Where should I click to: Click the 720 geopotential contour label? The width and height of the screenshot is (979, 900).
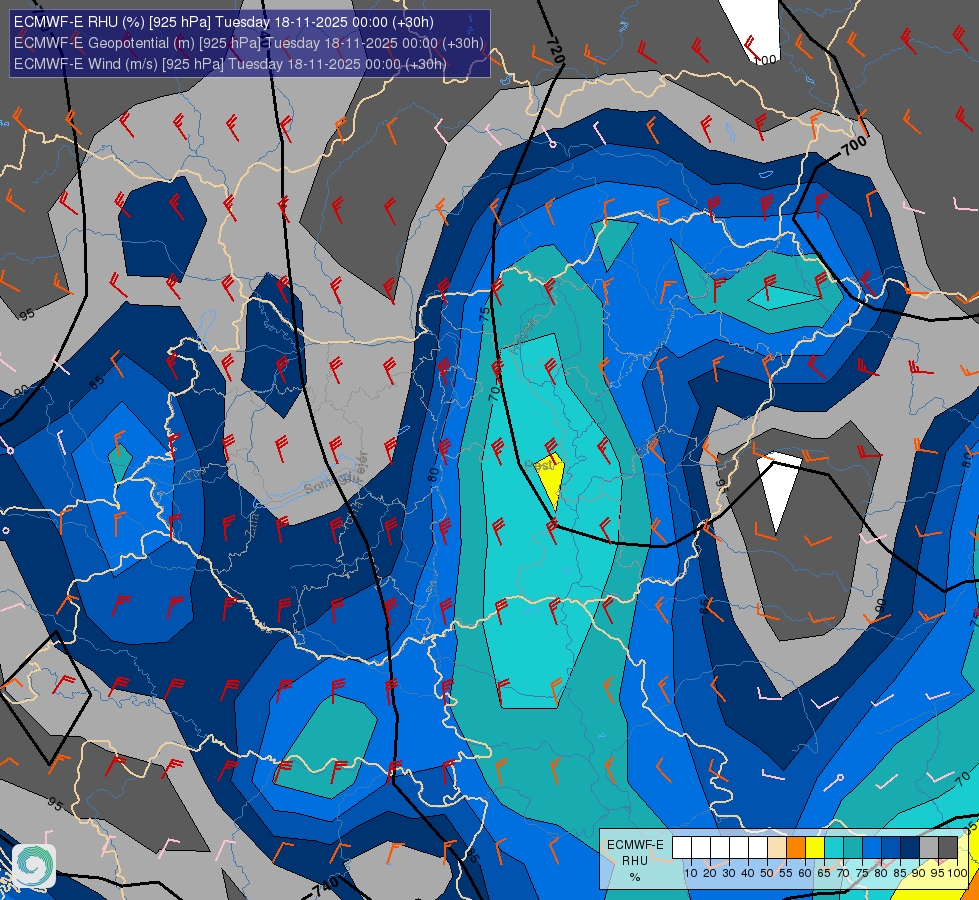coord(554,50)
